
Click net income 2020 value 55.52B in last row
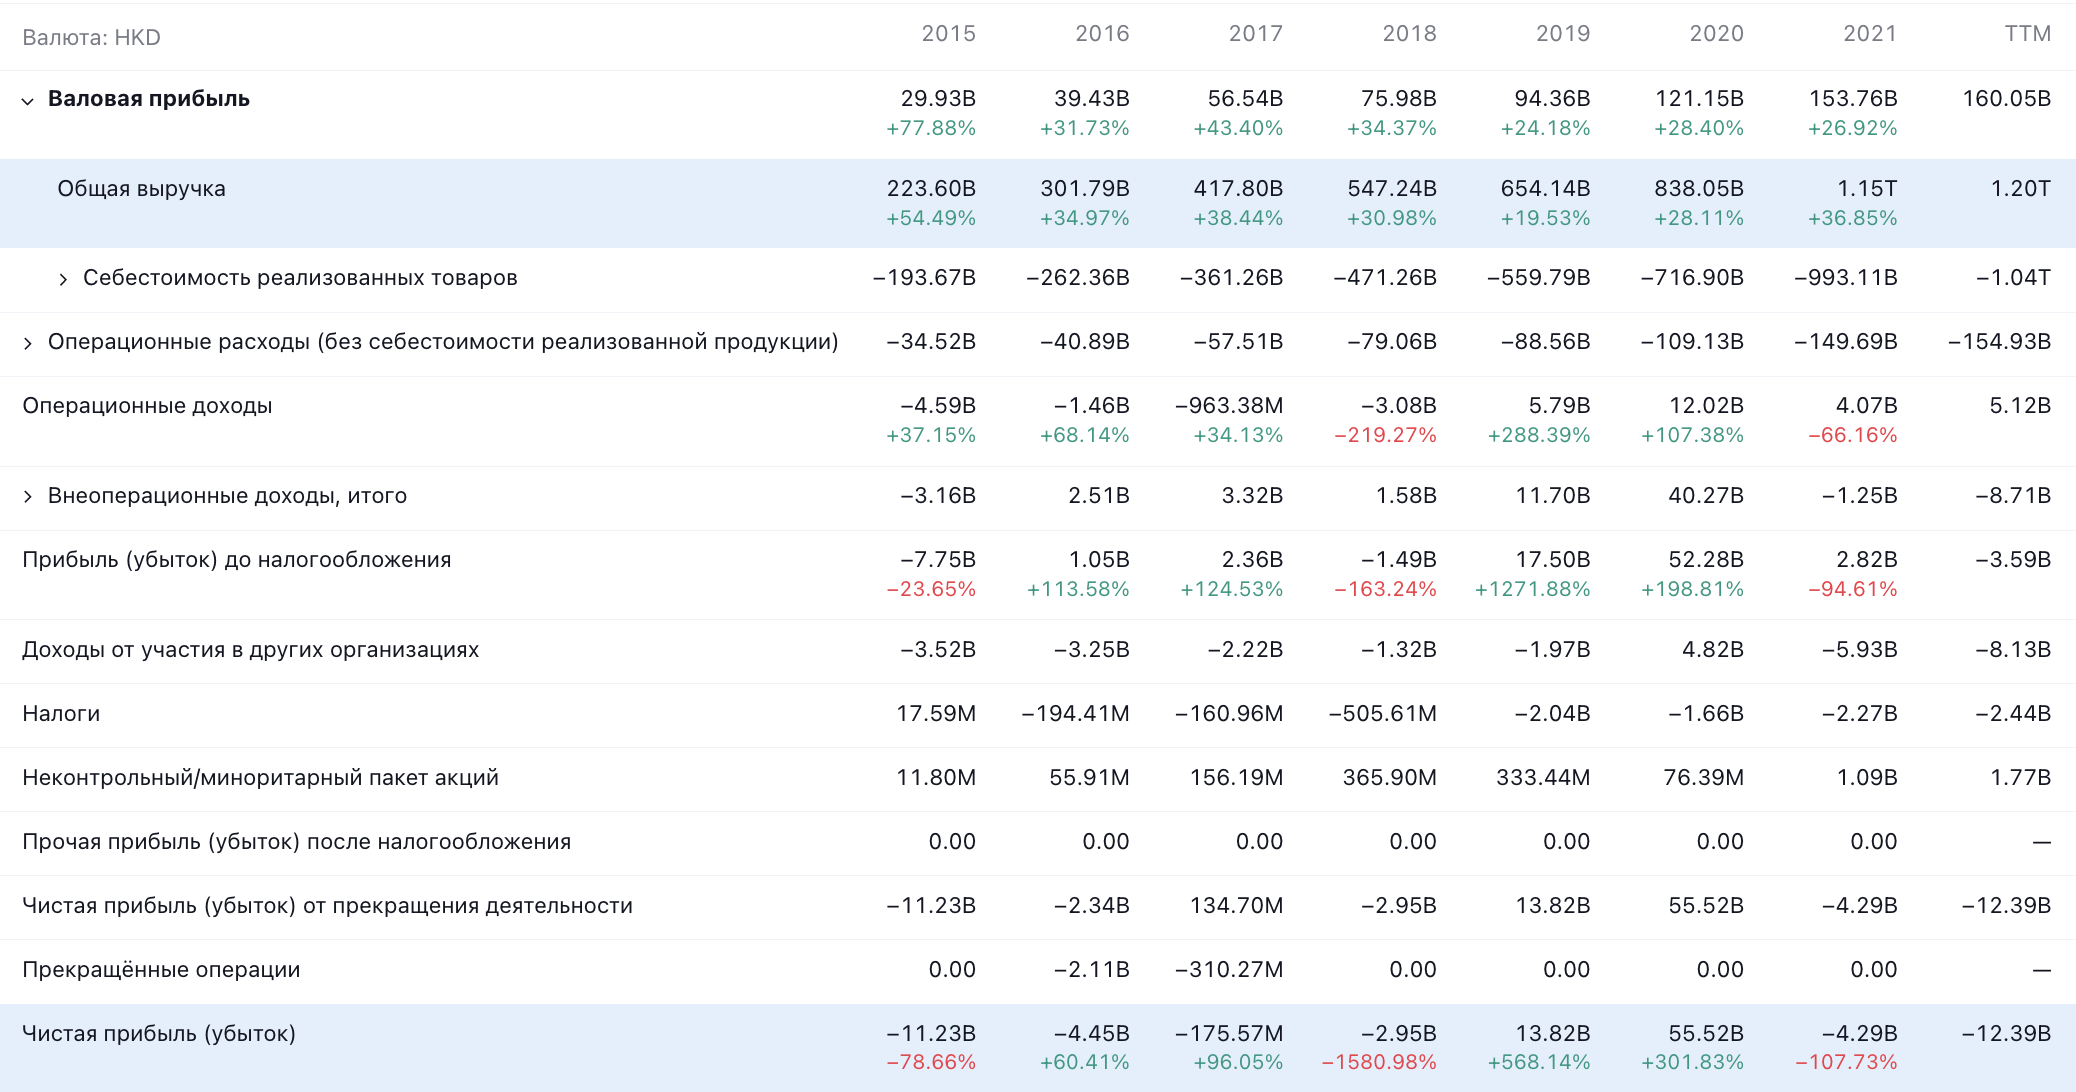pos(1706,1034)
